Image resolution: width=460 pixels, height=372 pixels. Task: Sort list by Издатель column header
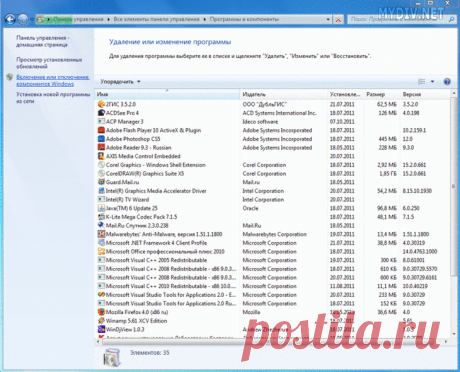(x=284, y=94)
